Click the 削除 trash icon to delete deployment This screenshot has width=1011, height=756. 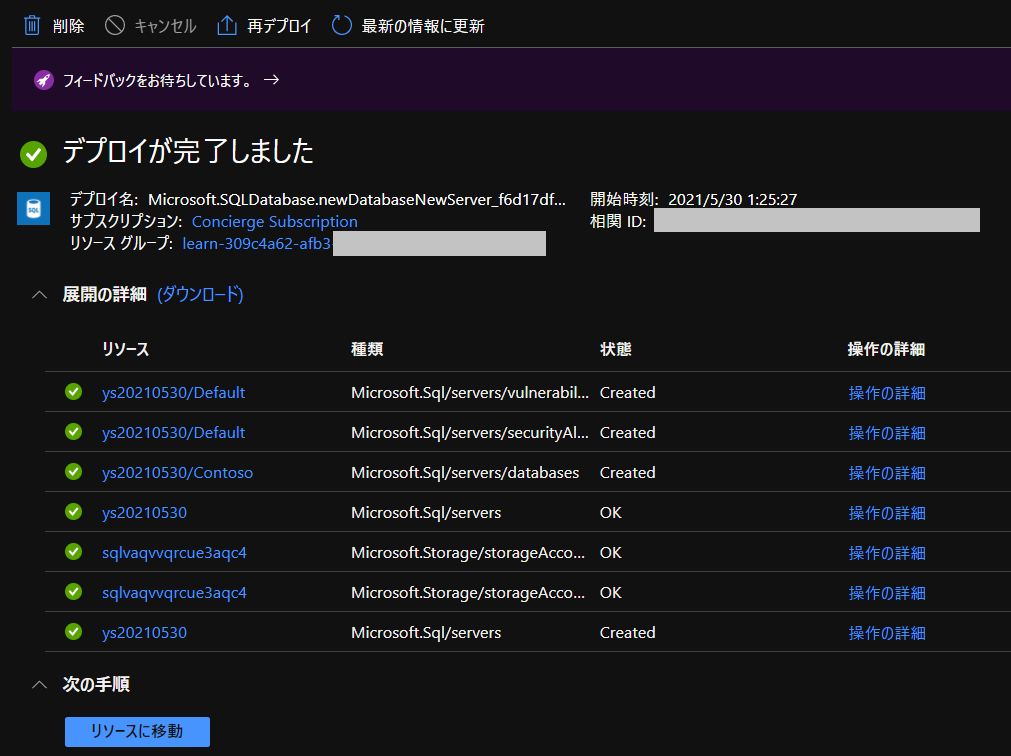(x=31, y=25)
